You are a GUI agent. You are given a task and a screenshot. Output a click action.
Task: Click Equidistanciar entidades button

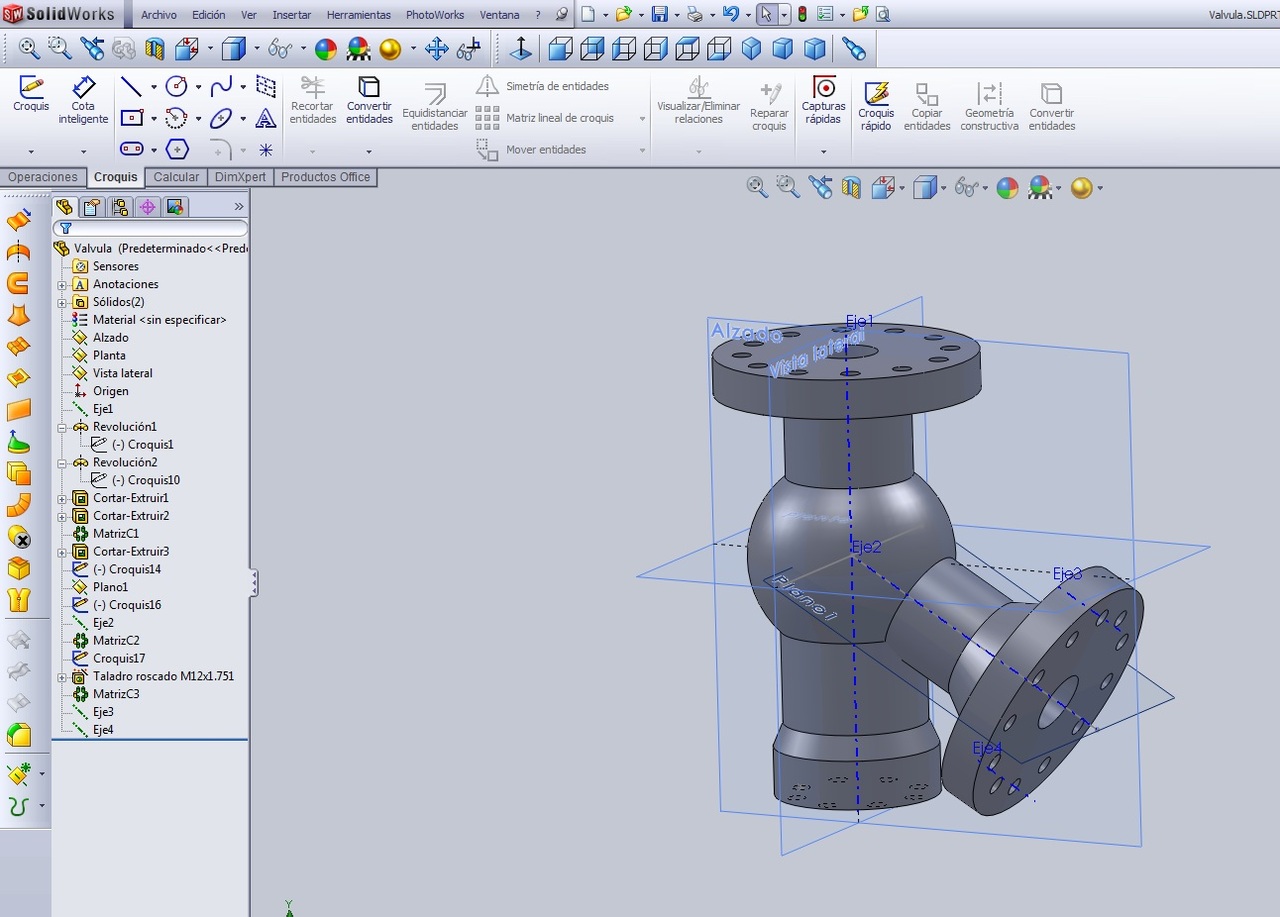[x=435, y=107]
